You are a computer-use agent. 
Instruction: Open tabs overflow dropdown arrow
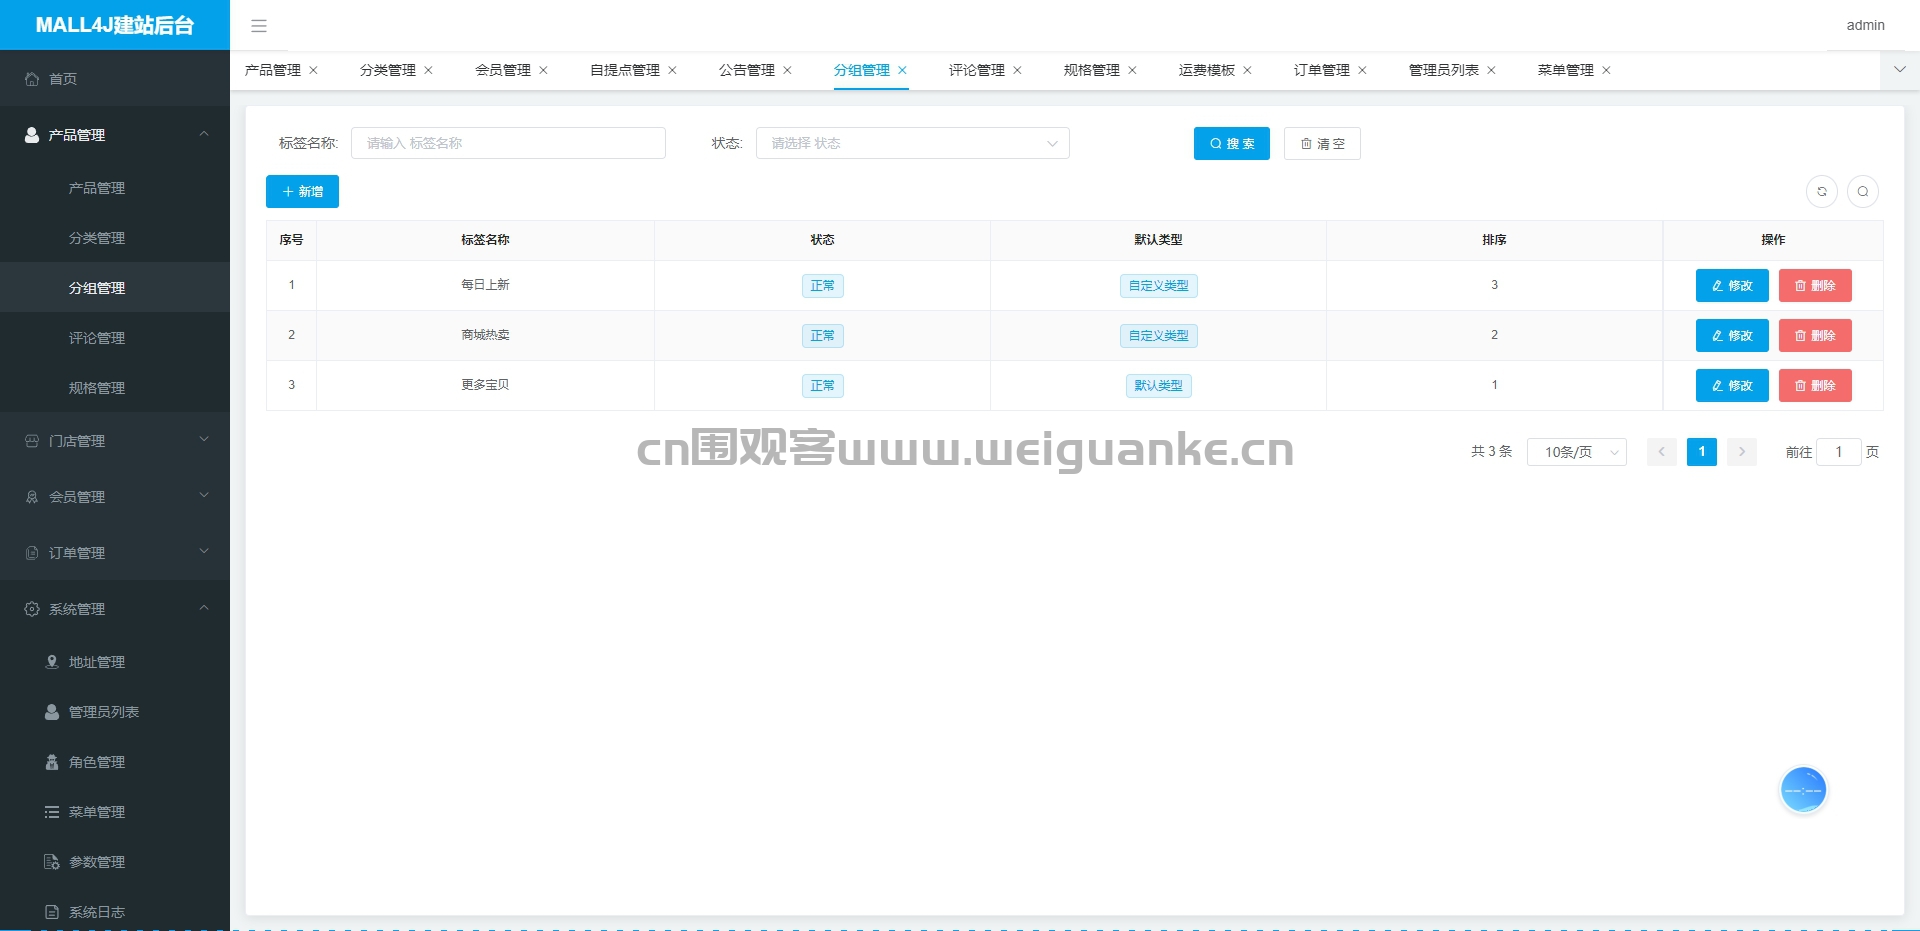coord(1900,70)
